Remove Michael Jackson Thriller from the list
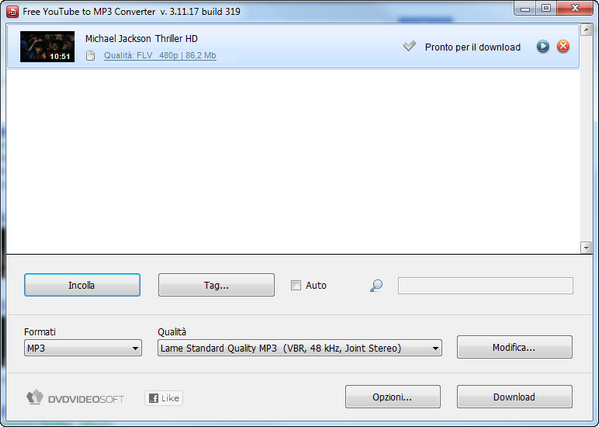The image size is (599, 427). point(563,47)
